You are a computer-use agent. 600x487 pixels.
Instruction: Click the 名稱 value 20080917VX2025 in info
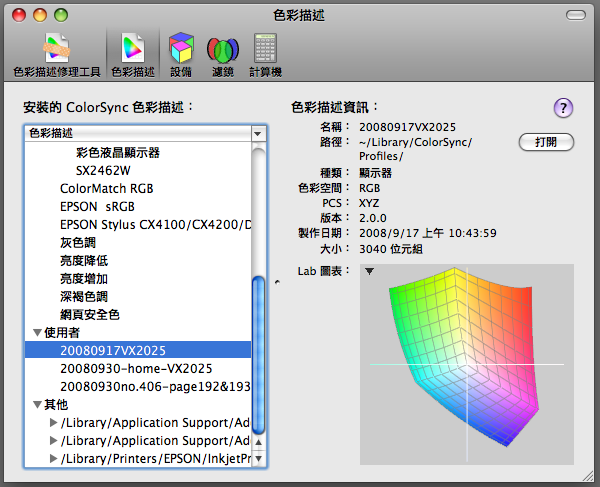(x=408, y=127)
